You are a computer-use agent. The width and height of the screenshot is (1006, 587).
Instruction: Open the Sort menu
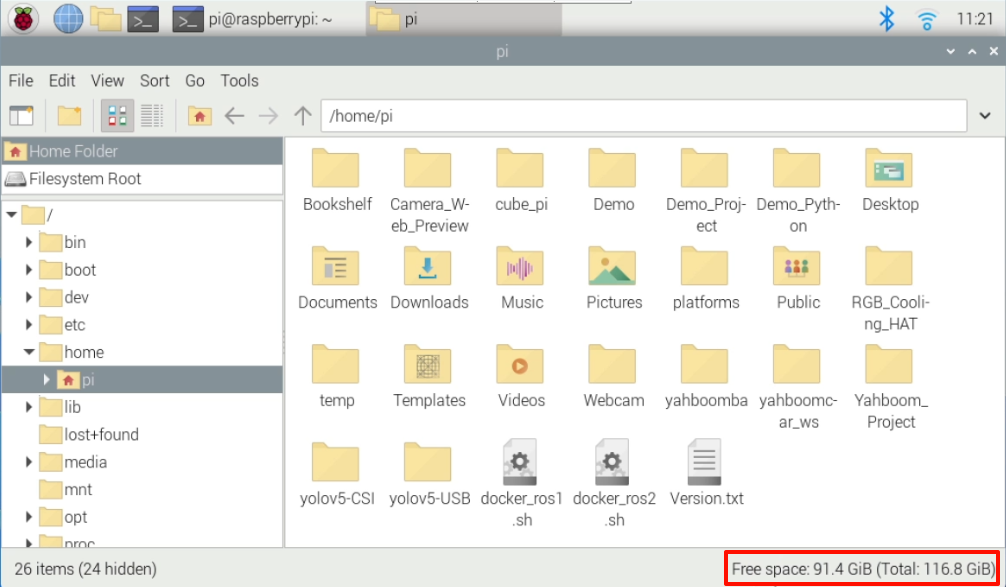pos(155,81)
